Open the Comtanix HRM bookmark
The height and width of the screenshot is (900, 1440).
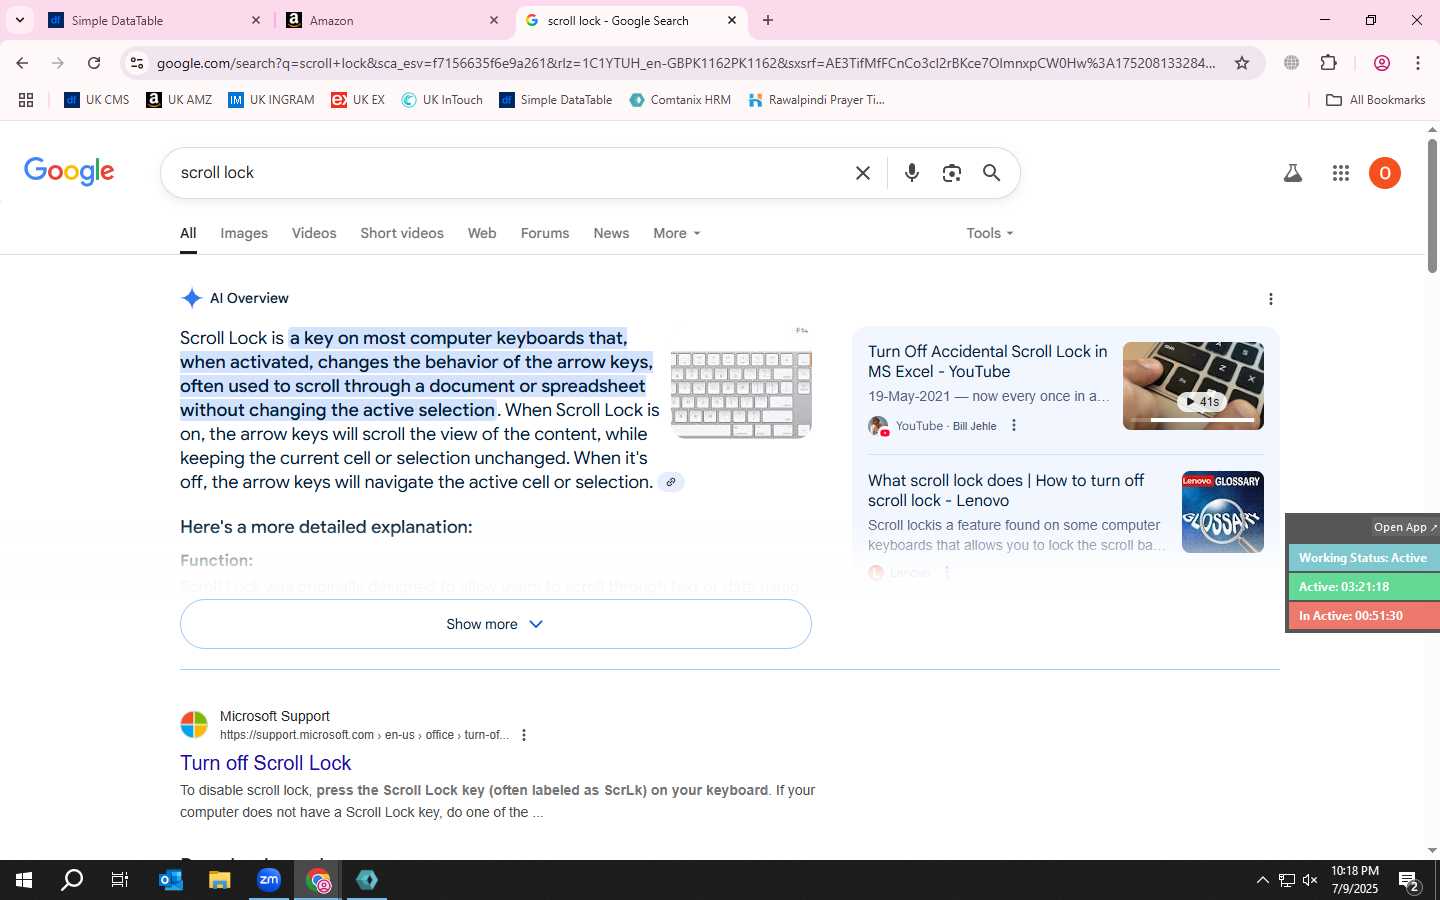680,100
